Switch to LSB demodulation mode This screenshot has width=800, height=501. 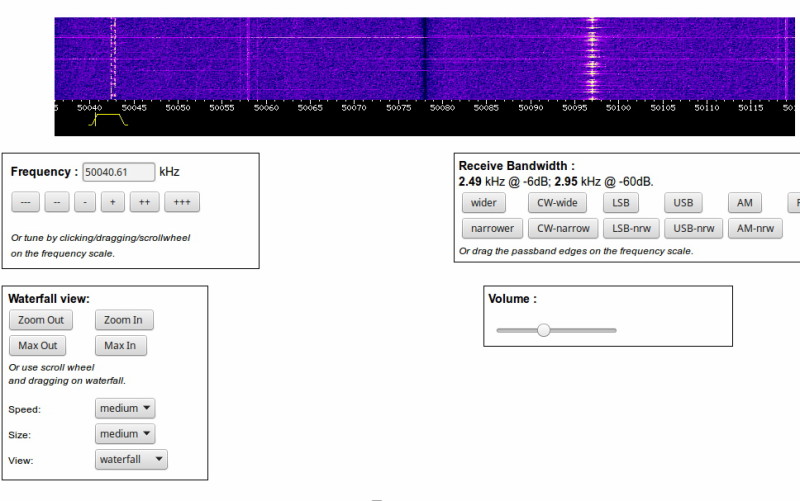pos(621,202)
